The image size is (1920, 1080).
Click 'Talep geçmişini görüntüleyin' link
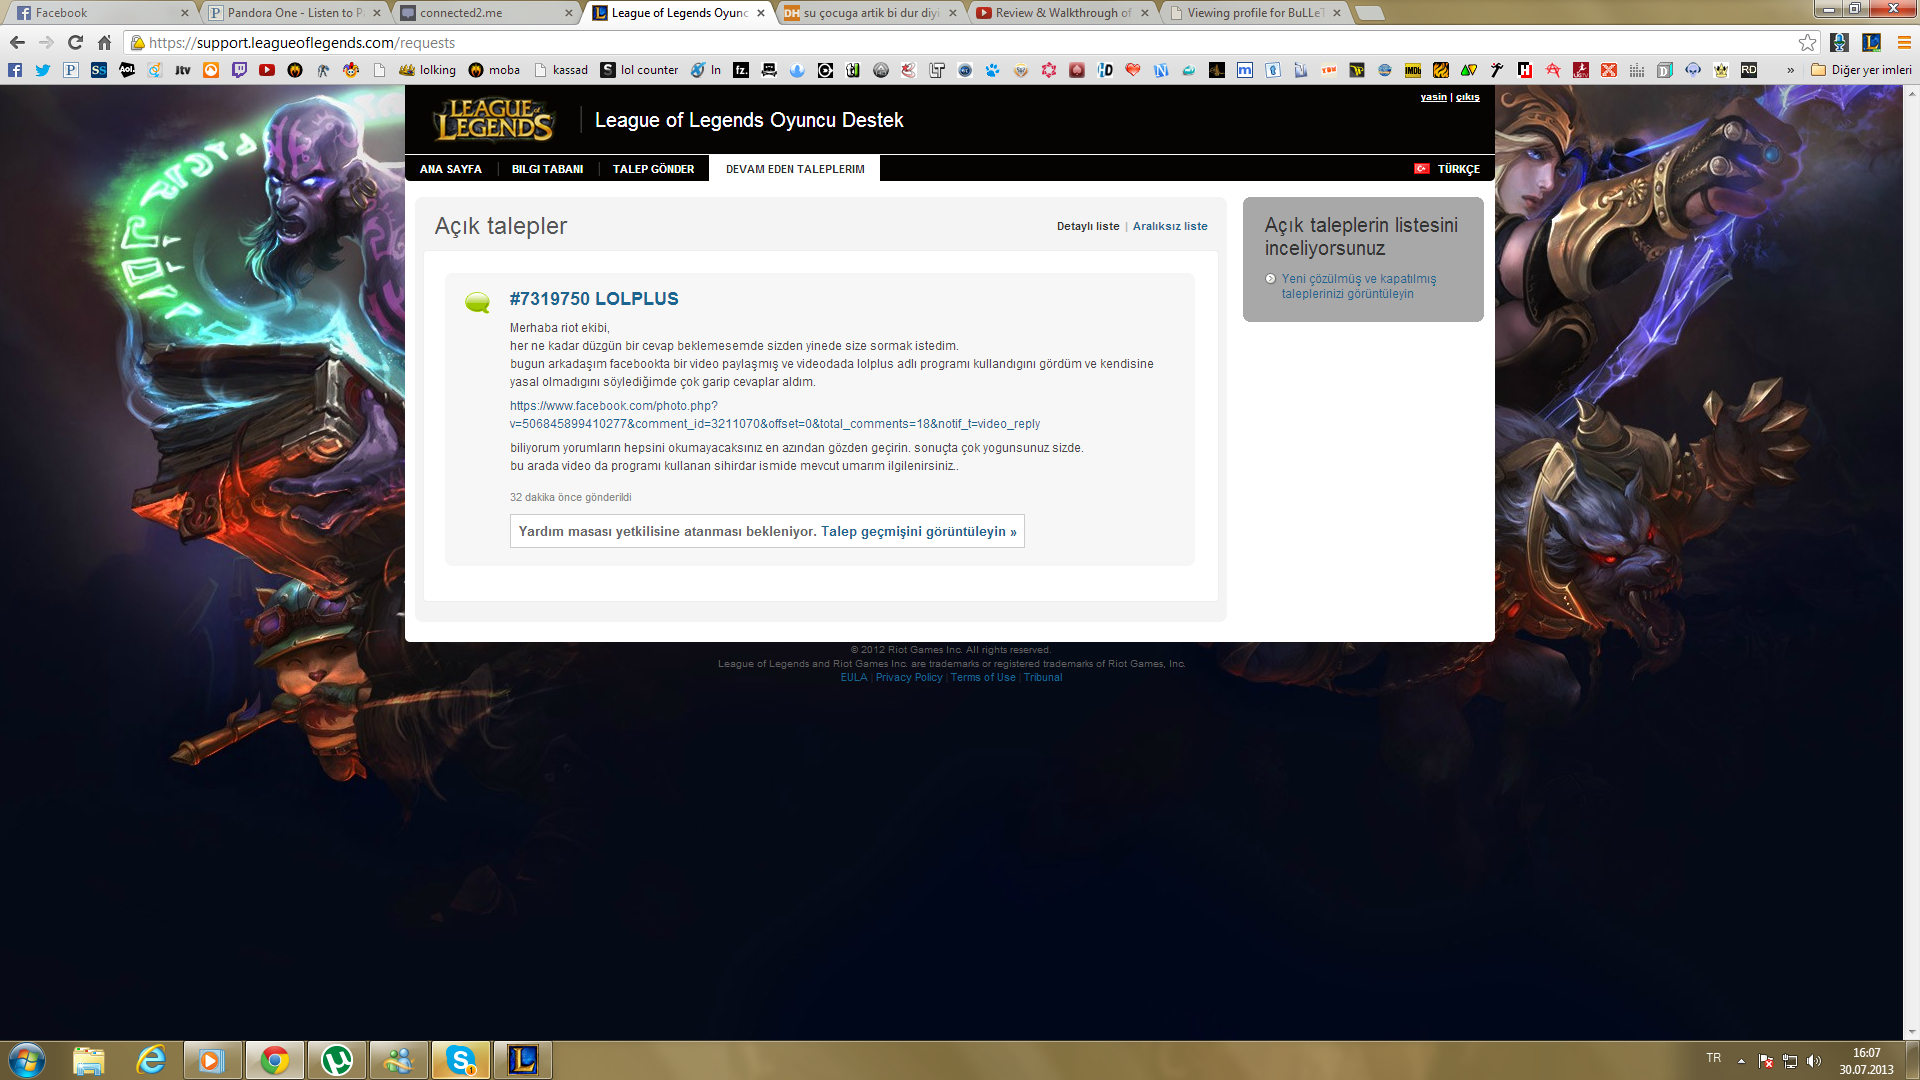click(919, 531)
